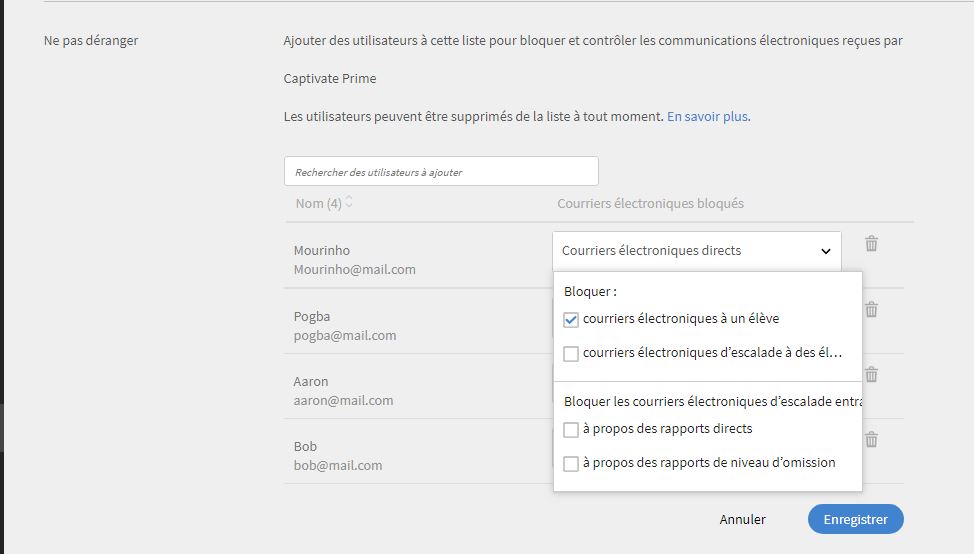Viewport: 974px width, 554px height.
Task: Select the Pogba user name
Action: pos(312,316)
